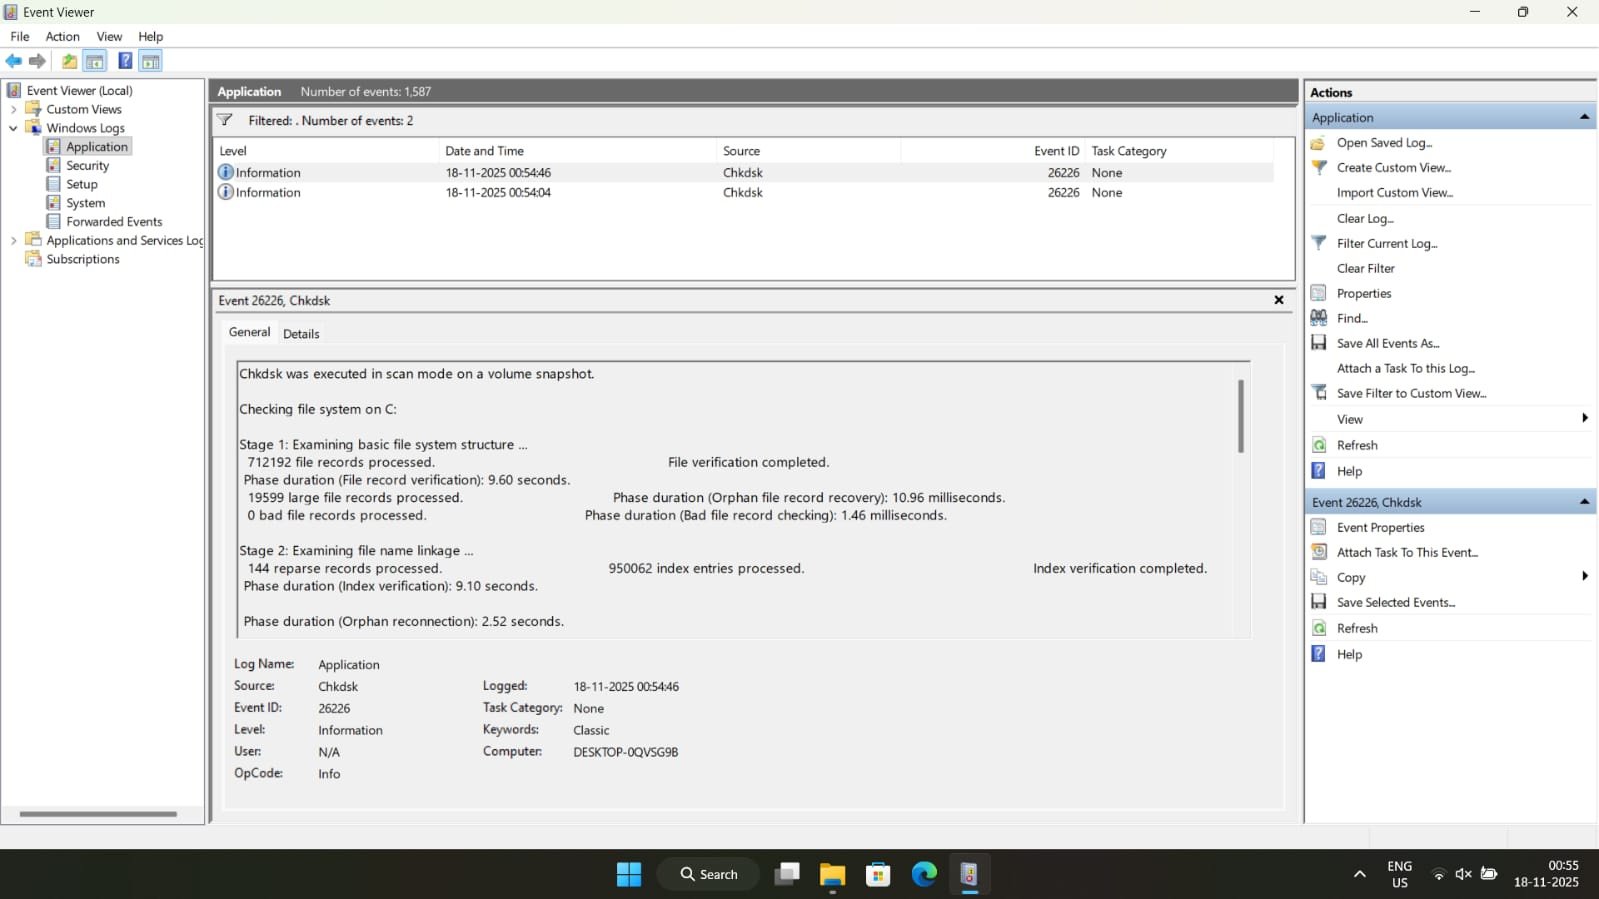Viewport: 1599px width, 899px height.
Task: Open the View menu
Action: pos(109,36)
